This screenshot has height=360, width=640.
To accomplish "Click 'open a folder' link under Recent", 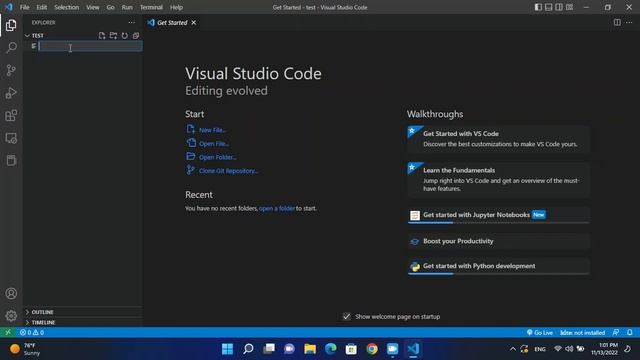I will (277, 208).
